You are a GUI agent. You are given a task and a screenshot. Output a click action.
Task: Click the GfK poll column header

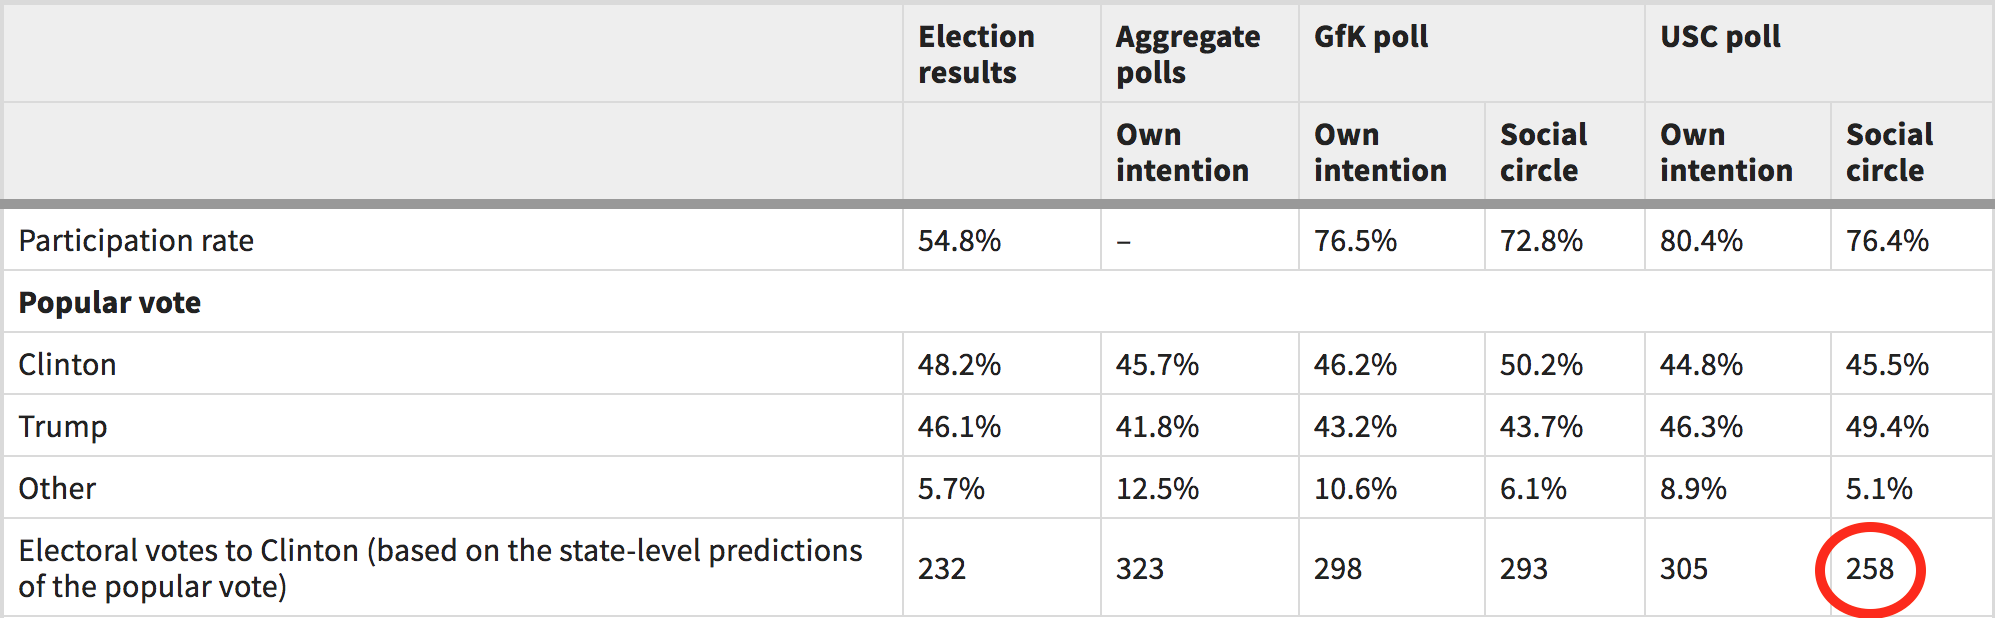coord(1370,37)
